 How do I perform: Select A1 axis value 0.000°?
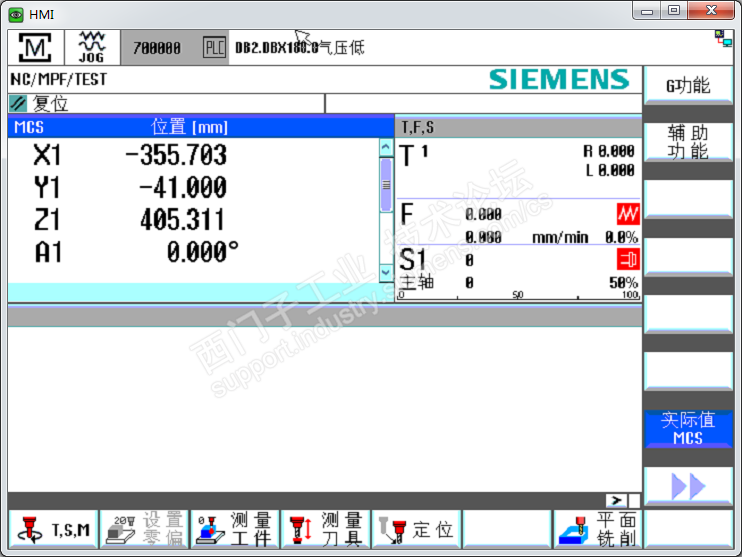click(x=203, y=252)
